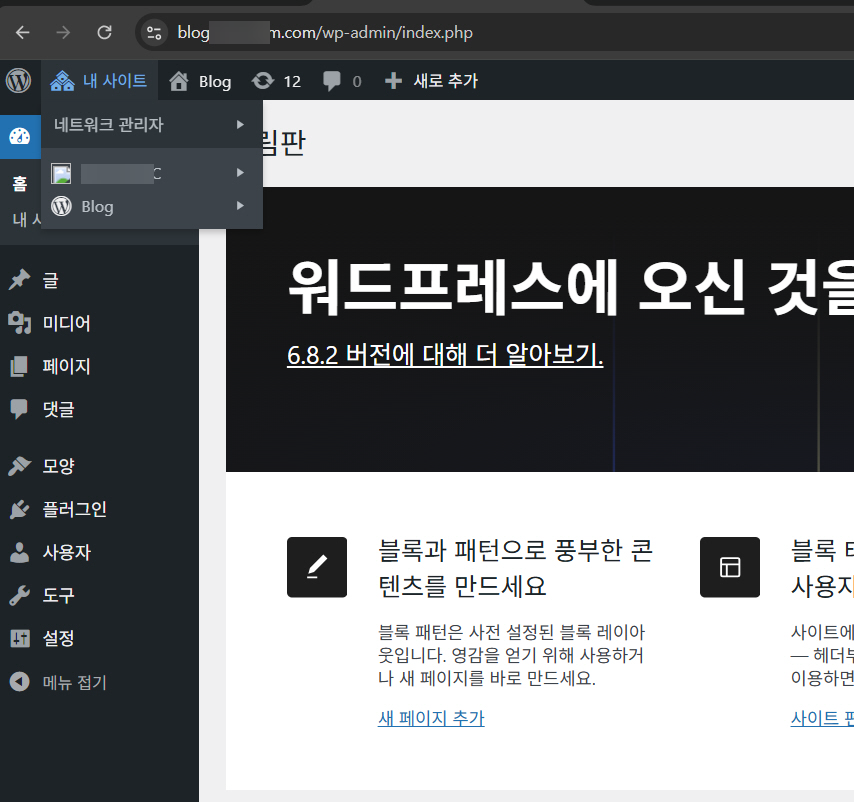The height and width of the screenshot is (802, 854).
Task: Click the comment bubble icon beside 댓글
Action: click(x=19, y=409)
